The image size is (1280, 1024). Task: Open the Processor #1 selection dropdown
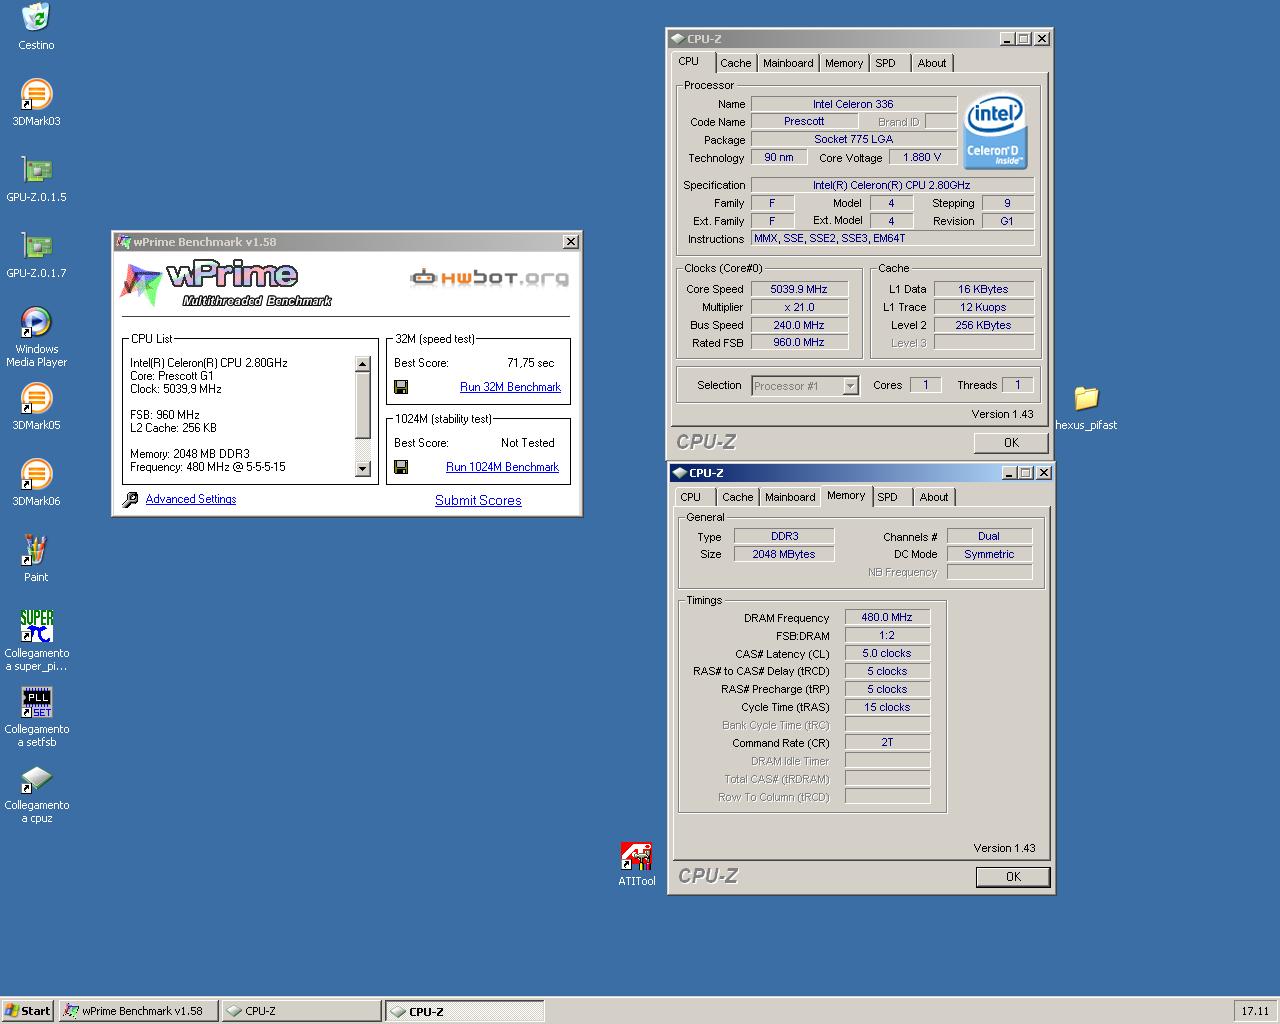click(850, 386)
